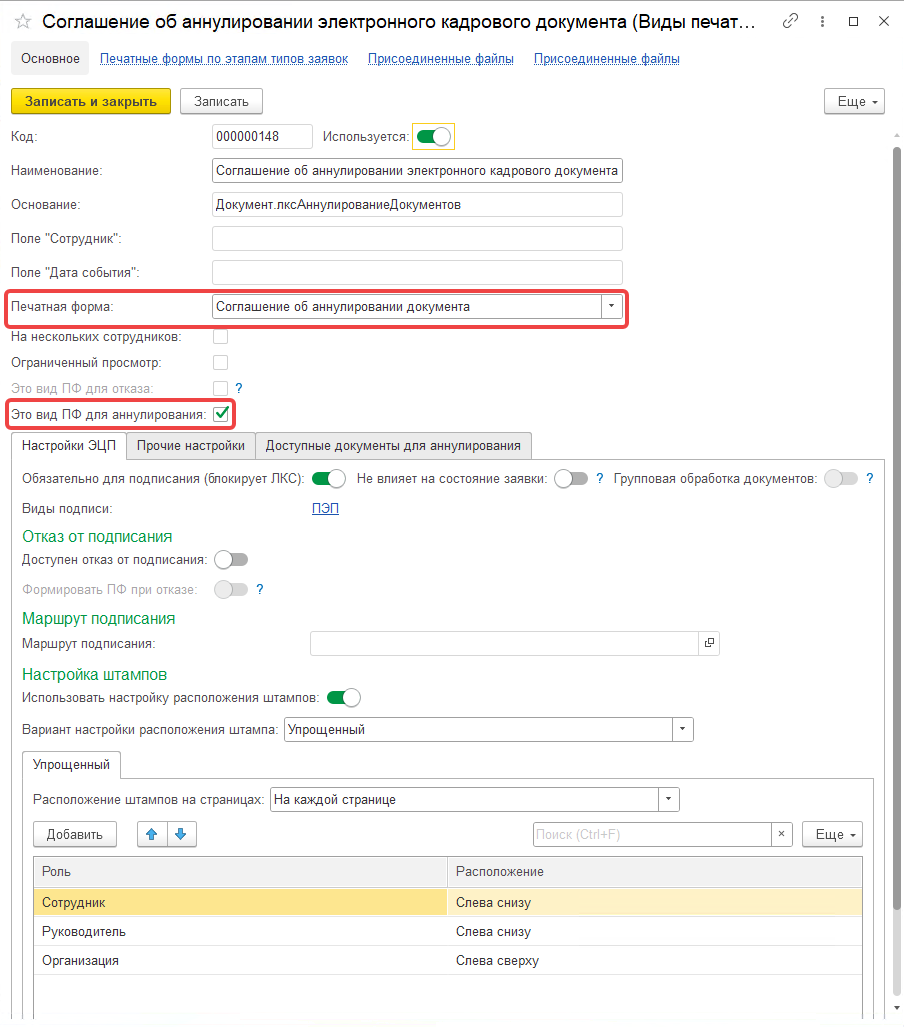Viewport: 904px width, 1027px height.
Task: Check 'Ограниченный просмотр' checkbox
Action: point(221,362)
